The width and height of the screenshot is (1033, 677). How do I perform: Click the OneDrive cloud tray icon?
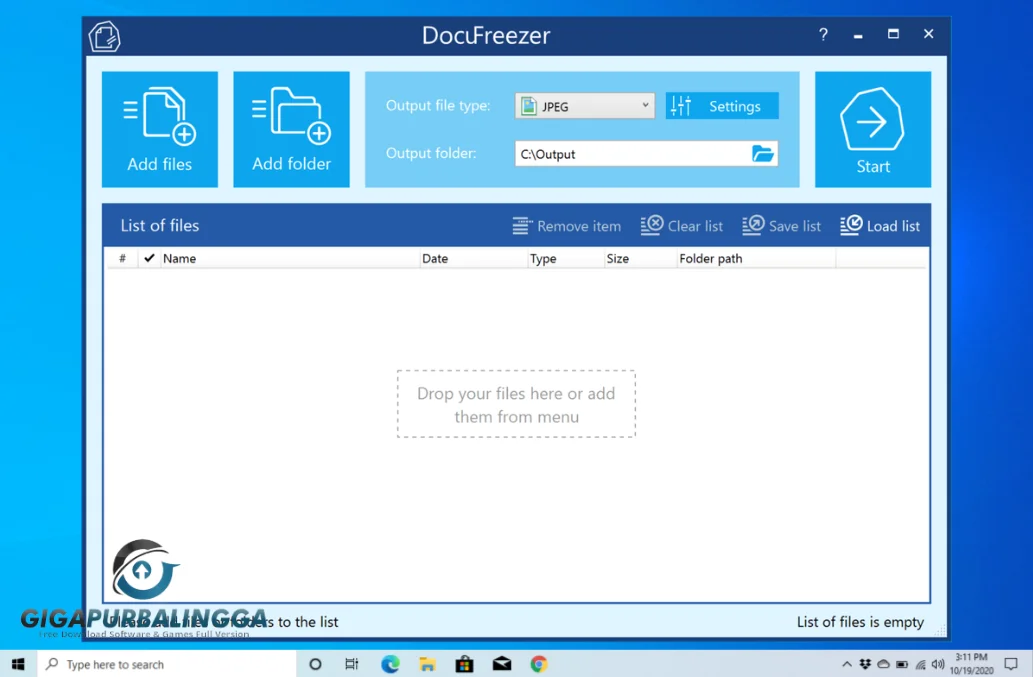(x=883, y=664)
